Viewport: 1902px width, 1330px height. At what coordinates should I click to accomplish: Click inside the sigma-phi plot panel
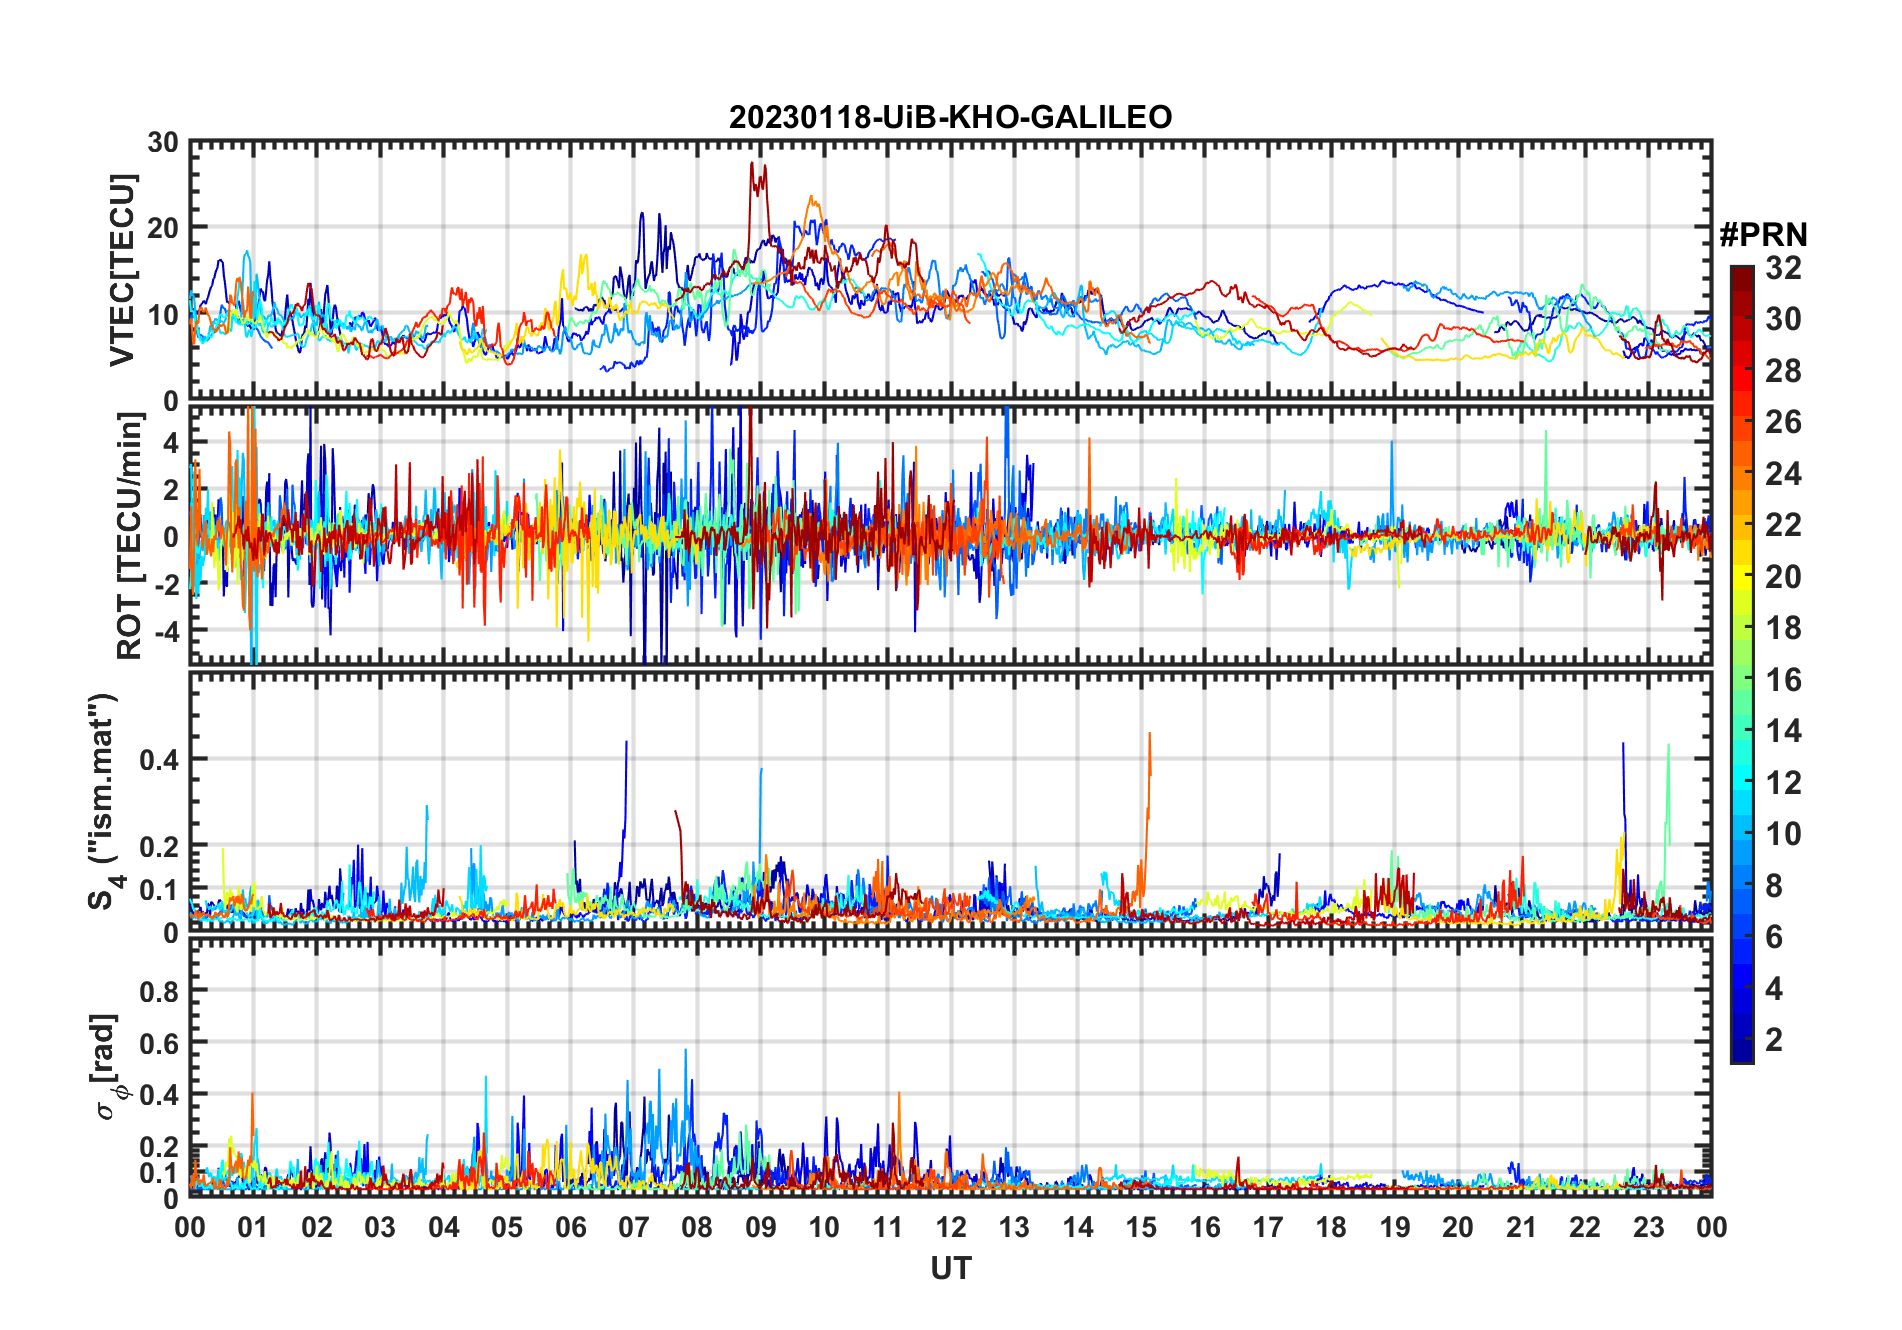[x=950, y=1067]
